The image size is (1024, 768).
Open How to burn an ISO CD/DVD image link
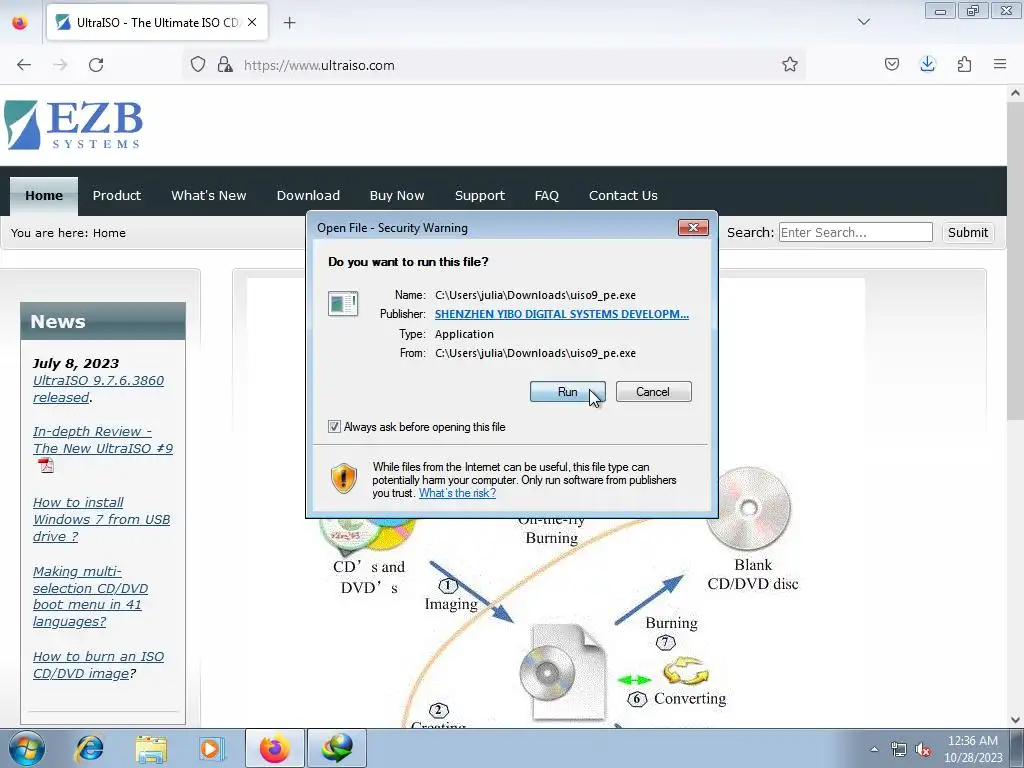[98, 665]
